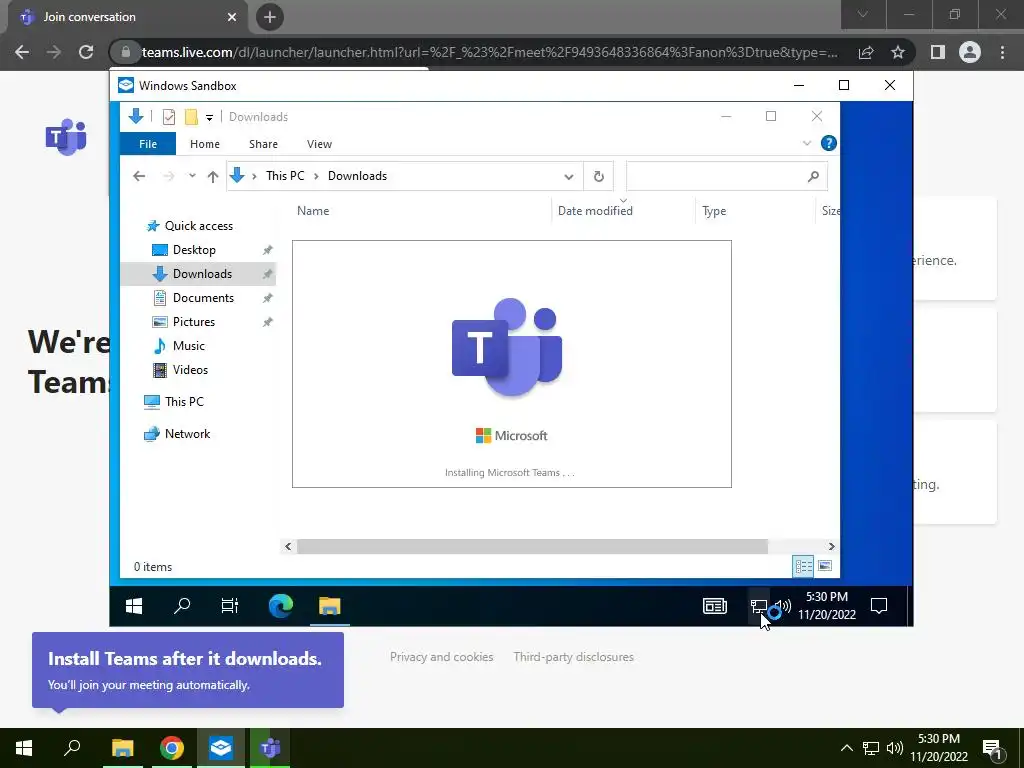
Task: Click the explorer Help question mark icon
Action: pos(828,143)
